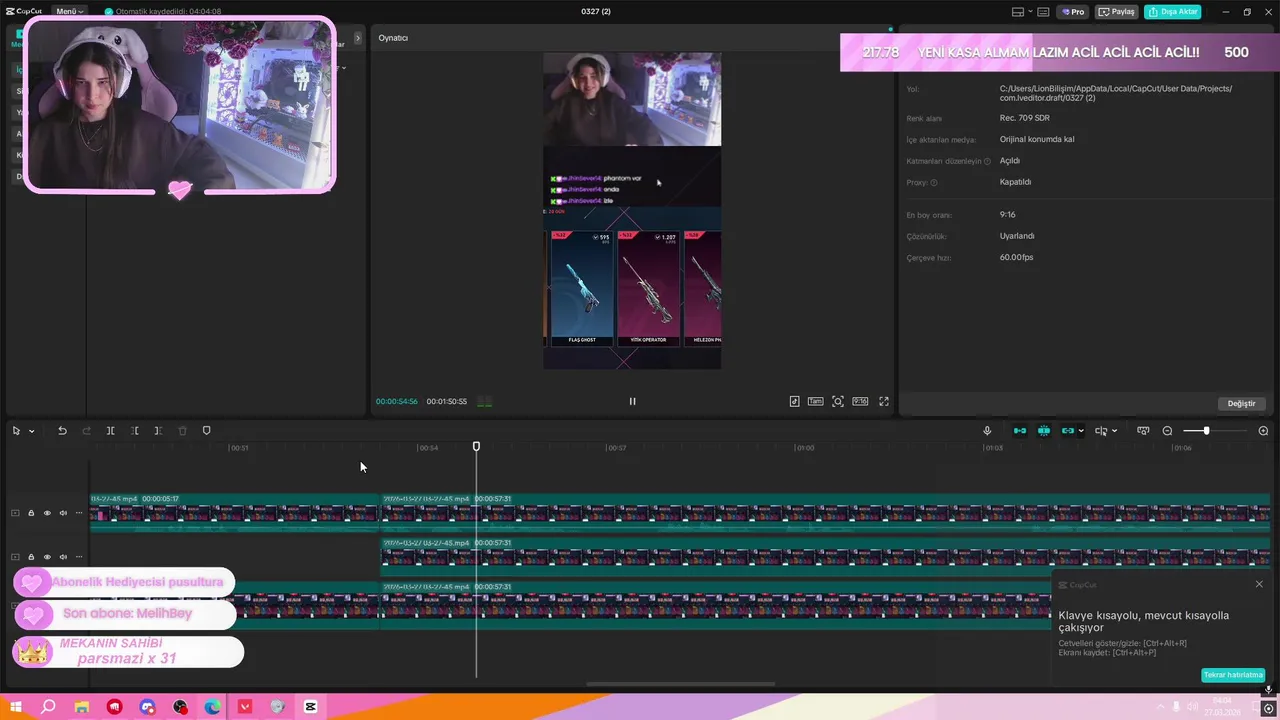This screenshot has height=720, width=1280.
Task: Open the CapCut icon in the taskbar
Action: [x=311, y=707]
